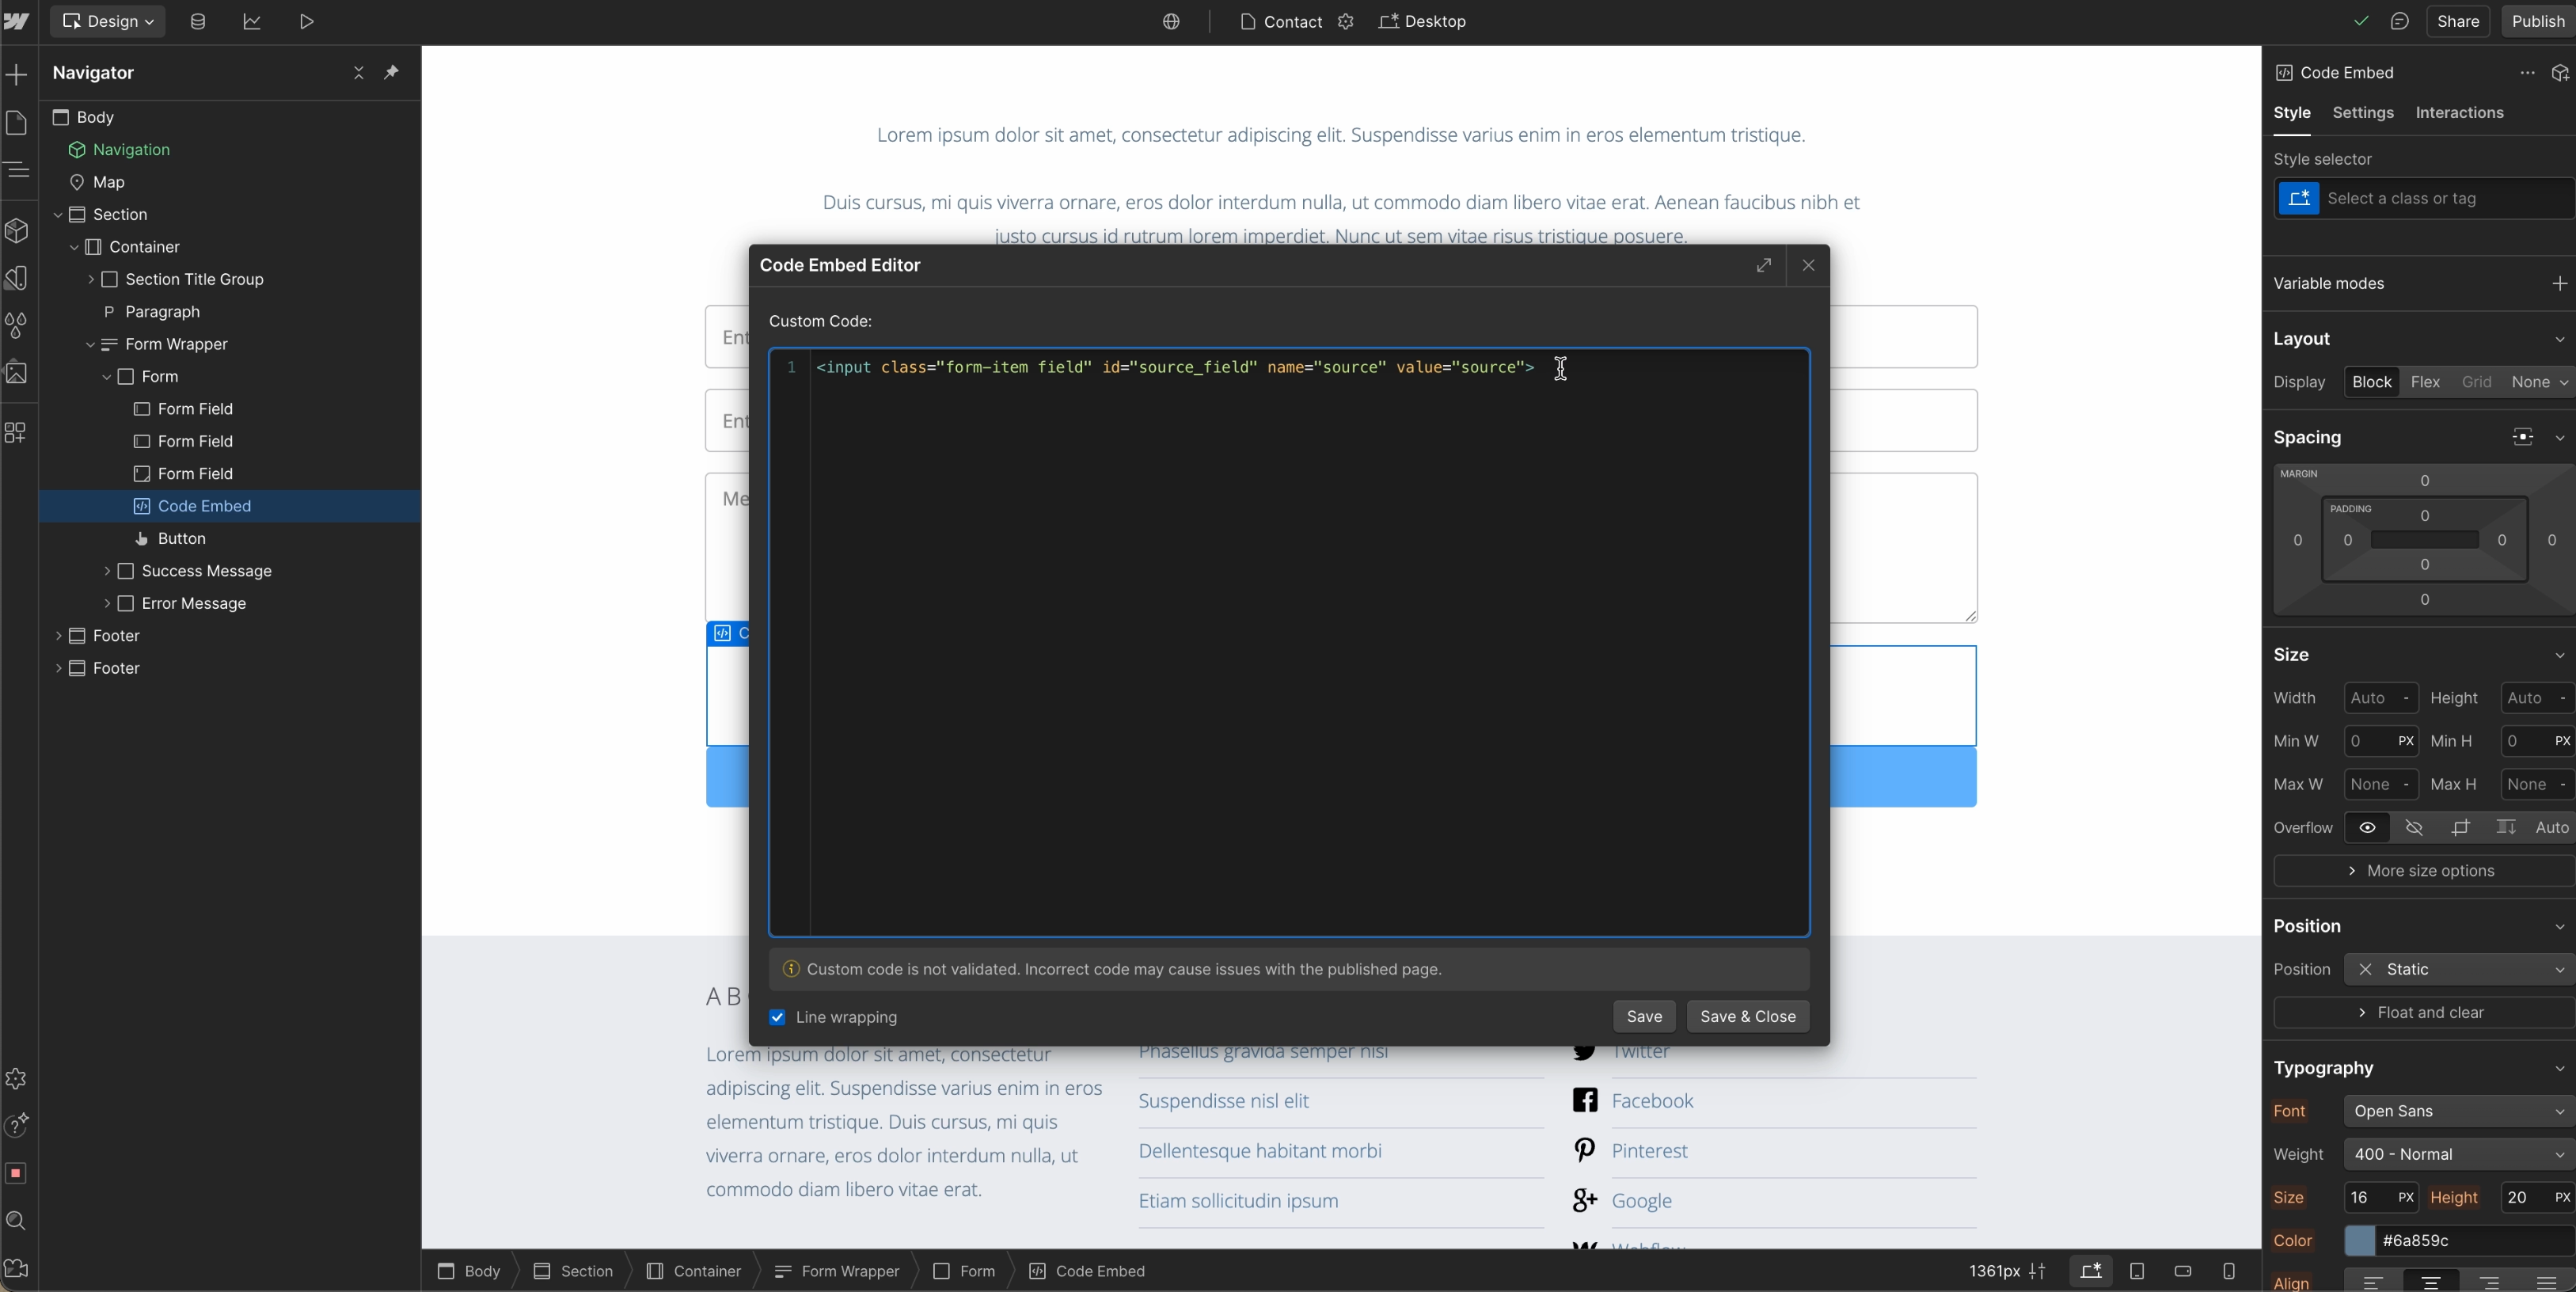Viewport: 2576px width, 1292px height.
Task: Click the Publish button
Action: pyautogui.click(x=2538, y=21)
